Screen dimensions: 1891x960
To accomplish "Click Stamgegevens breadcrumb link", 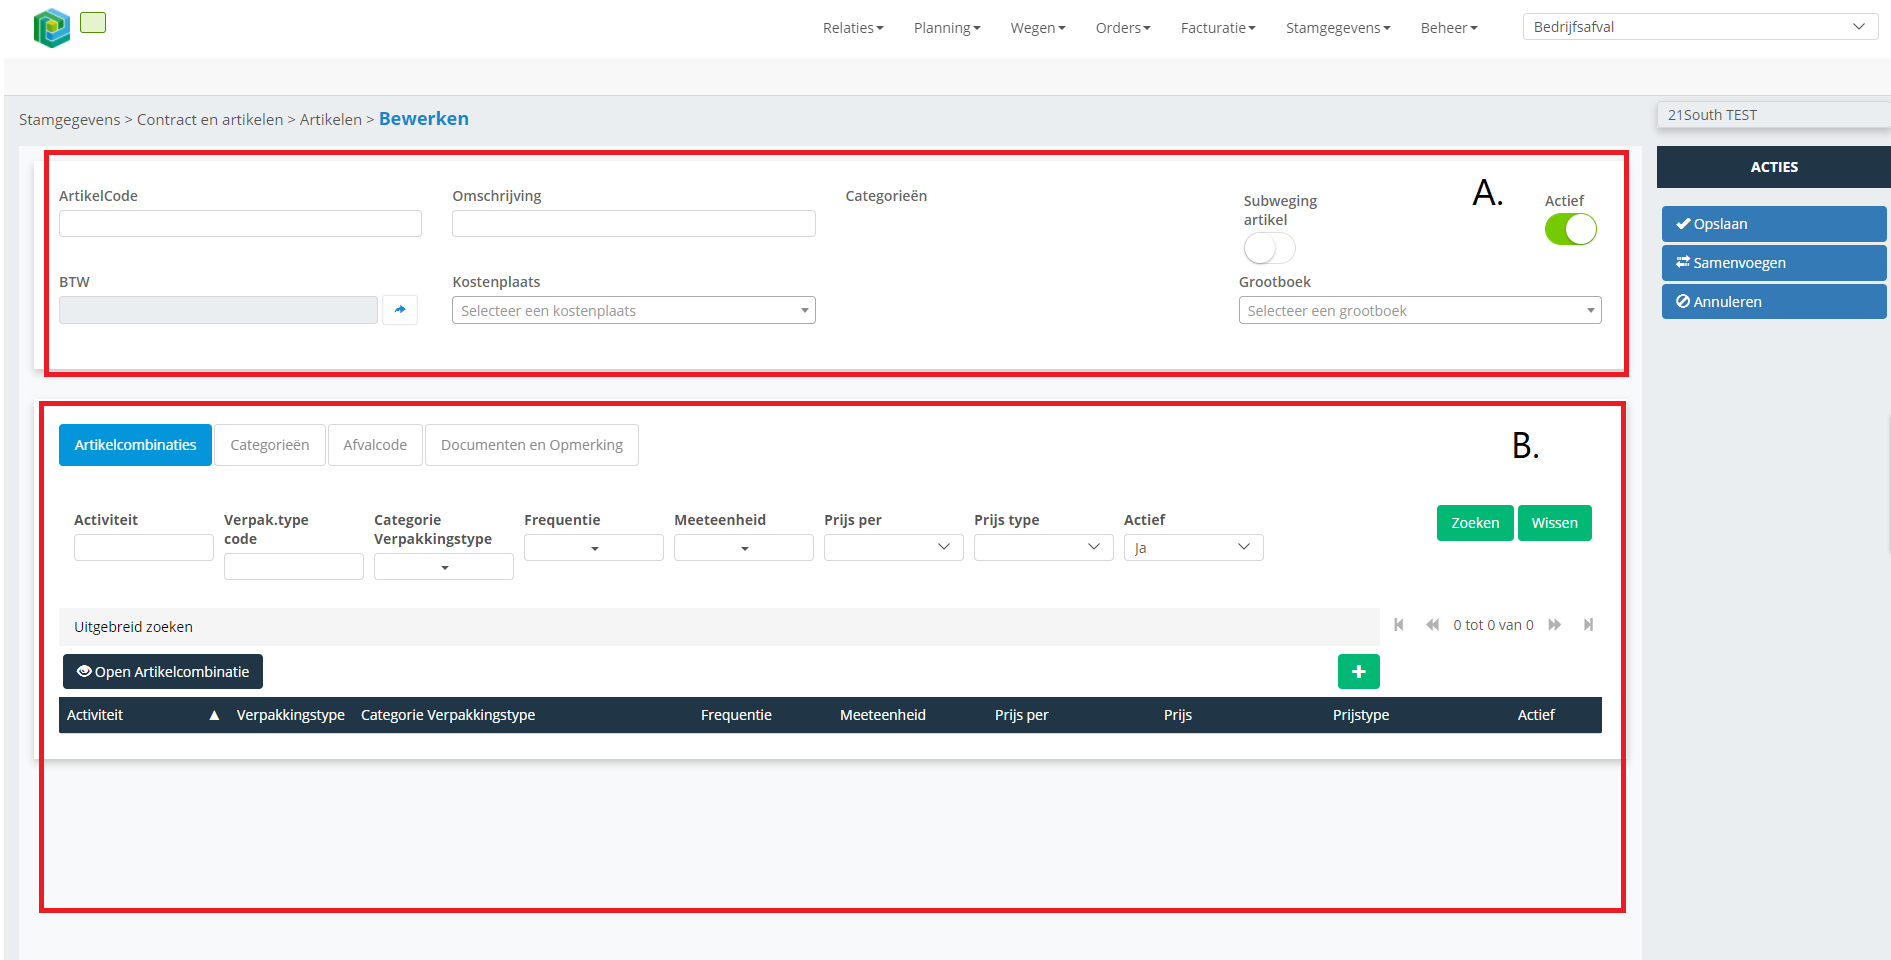I will [x=69, y=120].
